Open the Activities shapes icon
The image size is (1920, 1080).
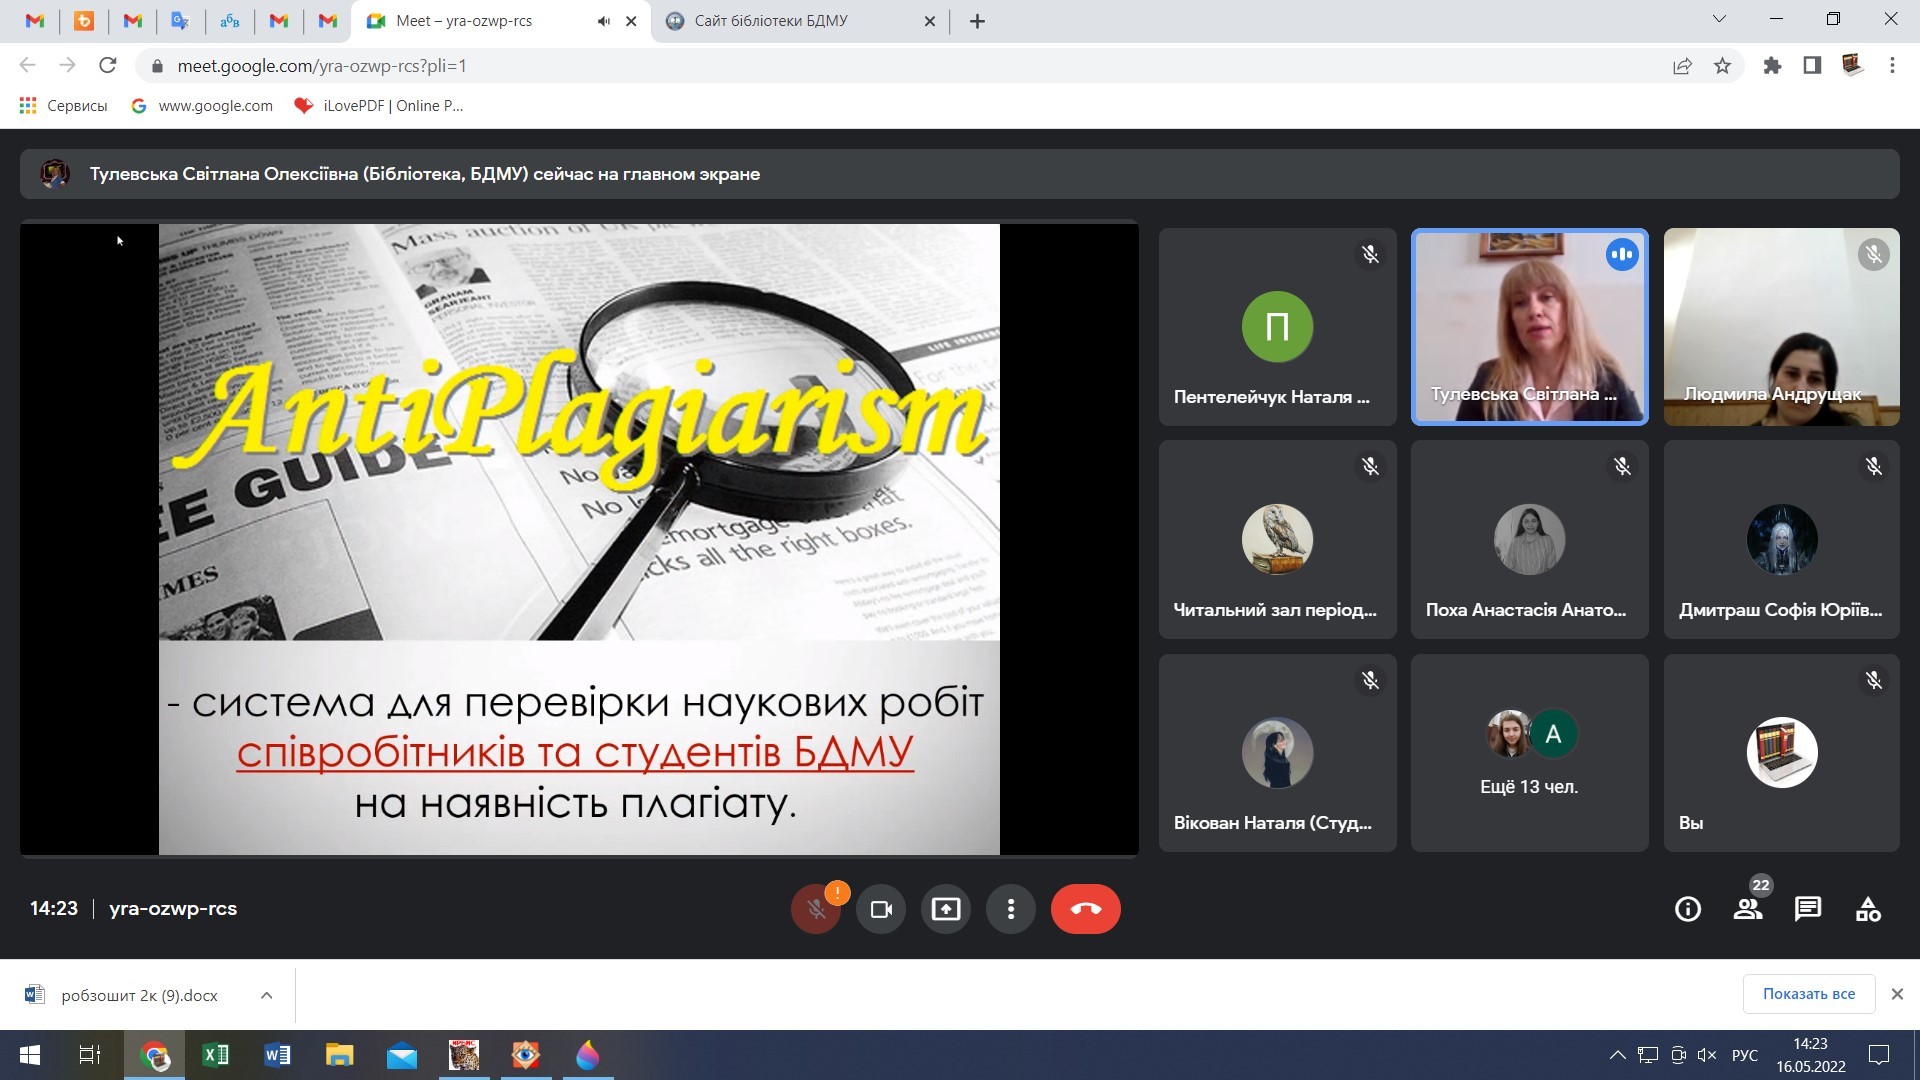[x=1868, y=909]
